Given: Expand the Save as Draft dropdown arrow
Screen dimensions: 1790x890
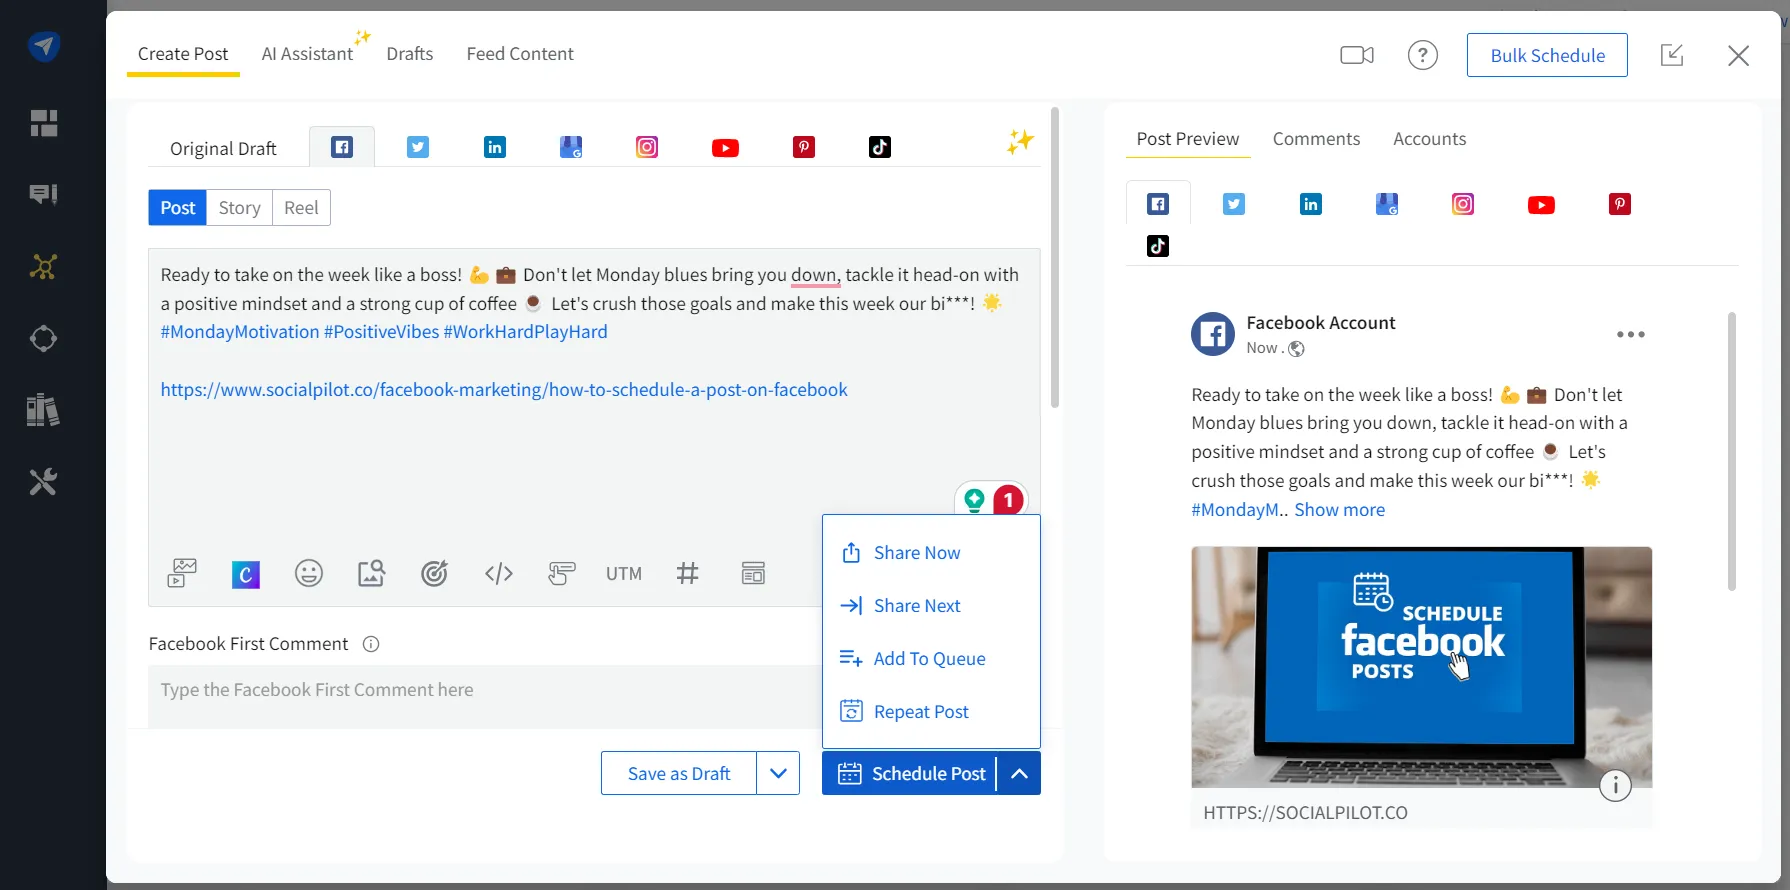Looking at the screenshot, I should tap(778, 773).
